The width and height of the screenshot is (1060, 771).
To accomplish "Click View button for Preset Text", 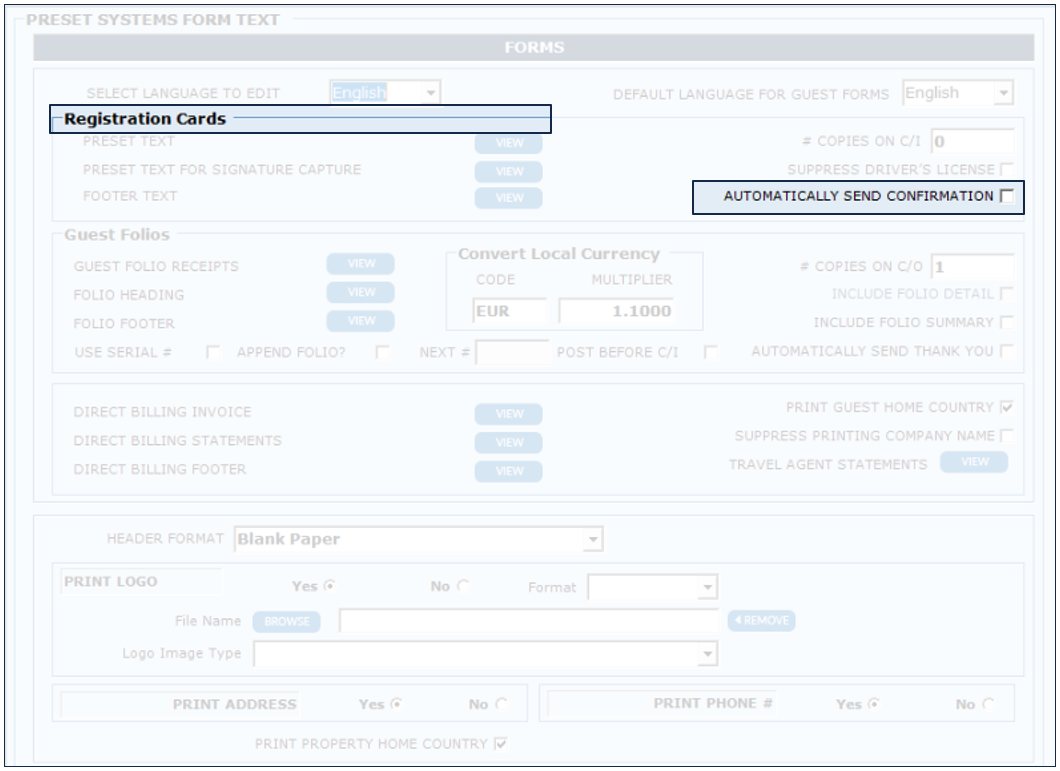I will click(509, 143).
